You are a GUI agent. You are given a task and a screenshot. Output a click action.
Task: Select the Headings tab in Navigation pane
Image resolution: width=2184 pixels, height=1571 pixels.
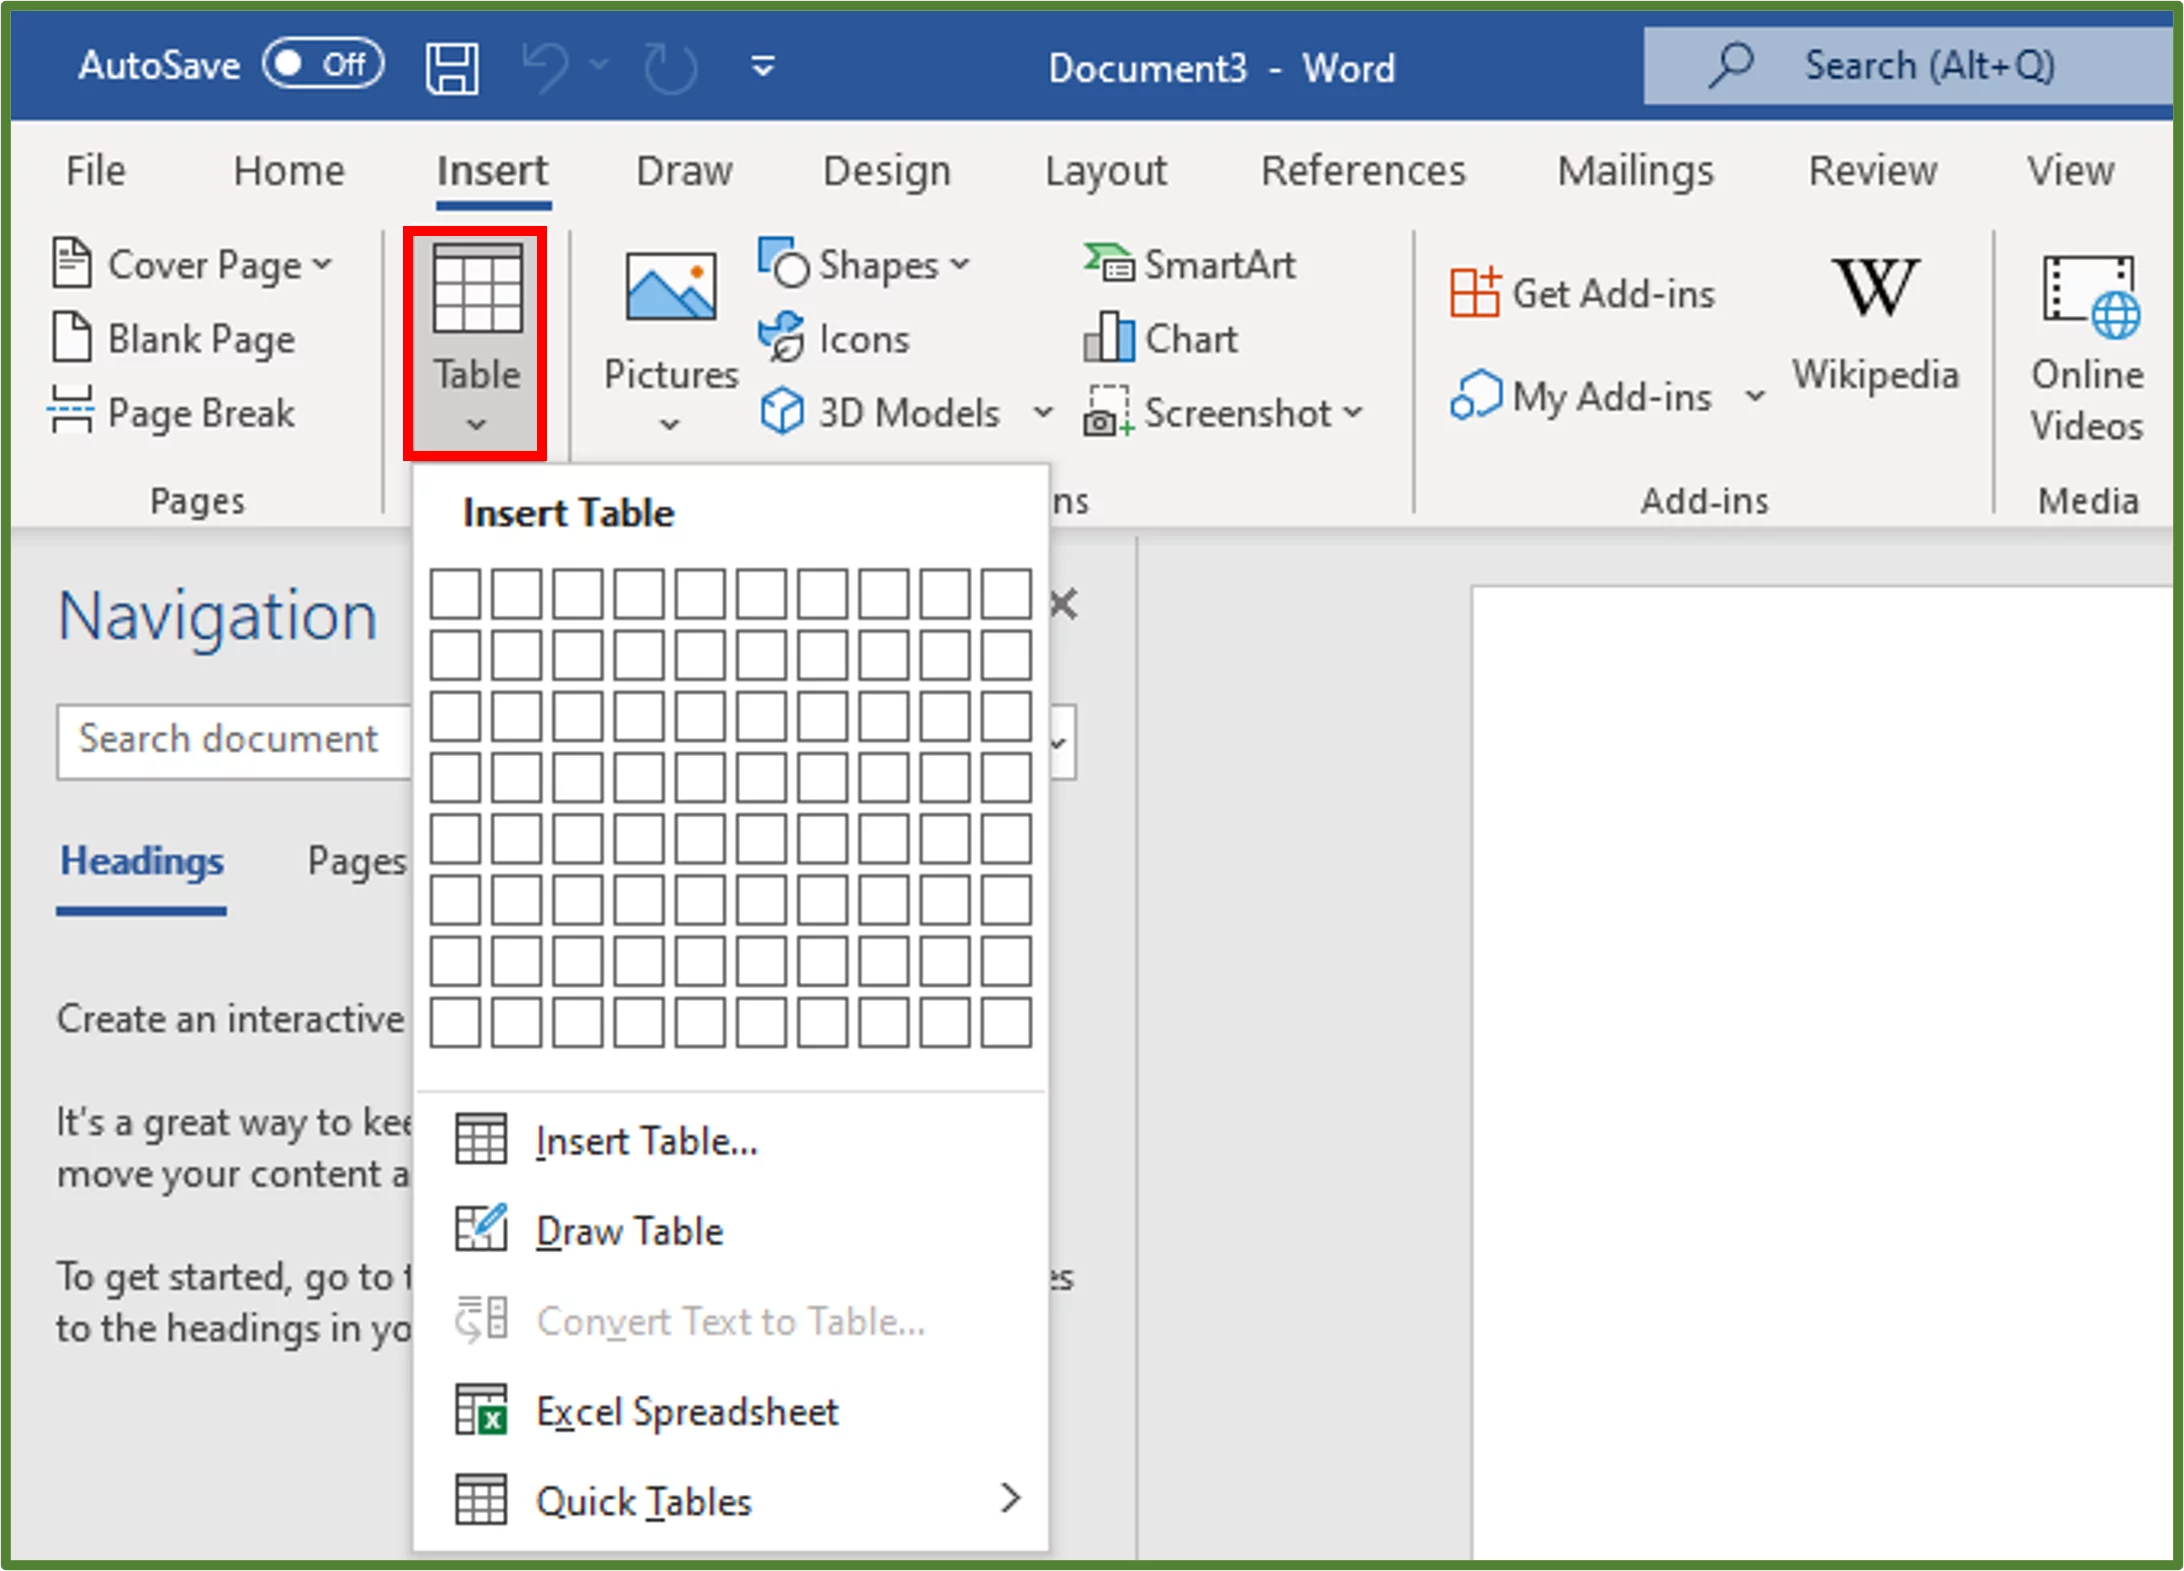[140, 860]
